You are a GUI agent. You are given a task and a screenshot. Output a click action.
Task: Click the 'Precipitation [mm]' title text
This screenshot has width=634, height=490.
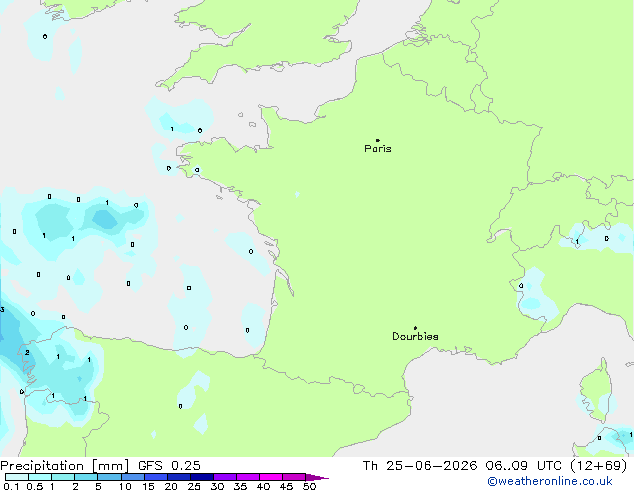[x=65, y=466]
